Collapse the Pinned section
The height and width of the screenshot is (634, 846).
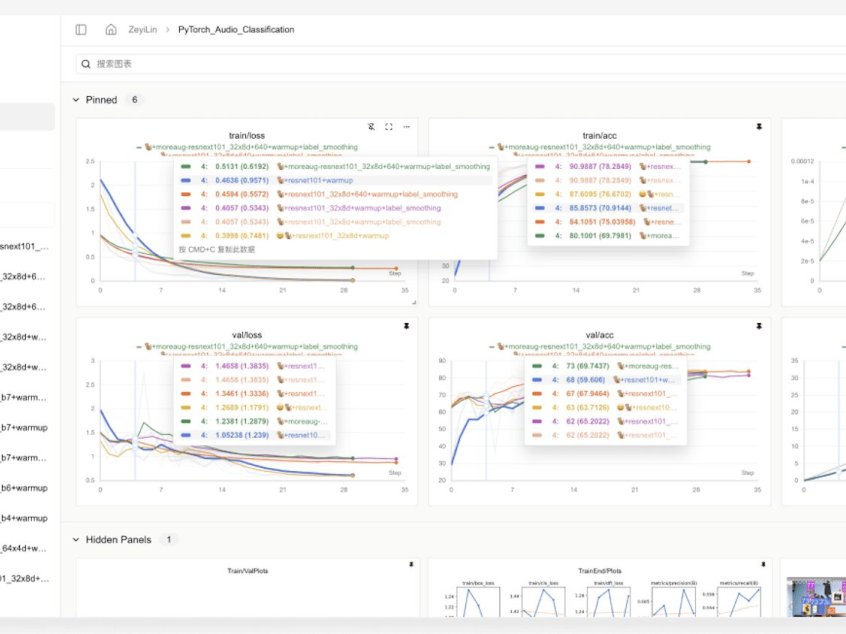tap(76, 100)
